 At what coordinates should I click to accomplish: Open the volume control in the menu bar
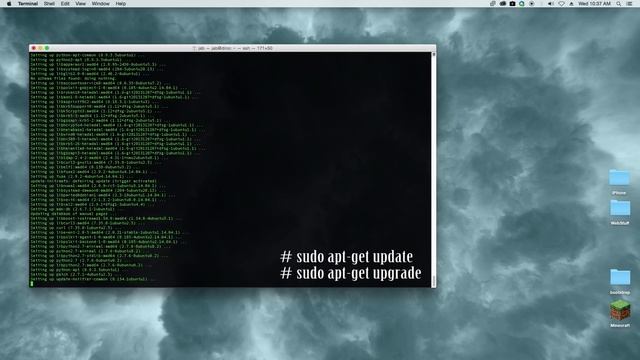click(x=551, y=4)
